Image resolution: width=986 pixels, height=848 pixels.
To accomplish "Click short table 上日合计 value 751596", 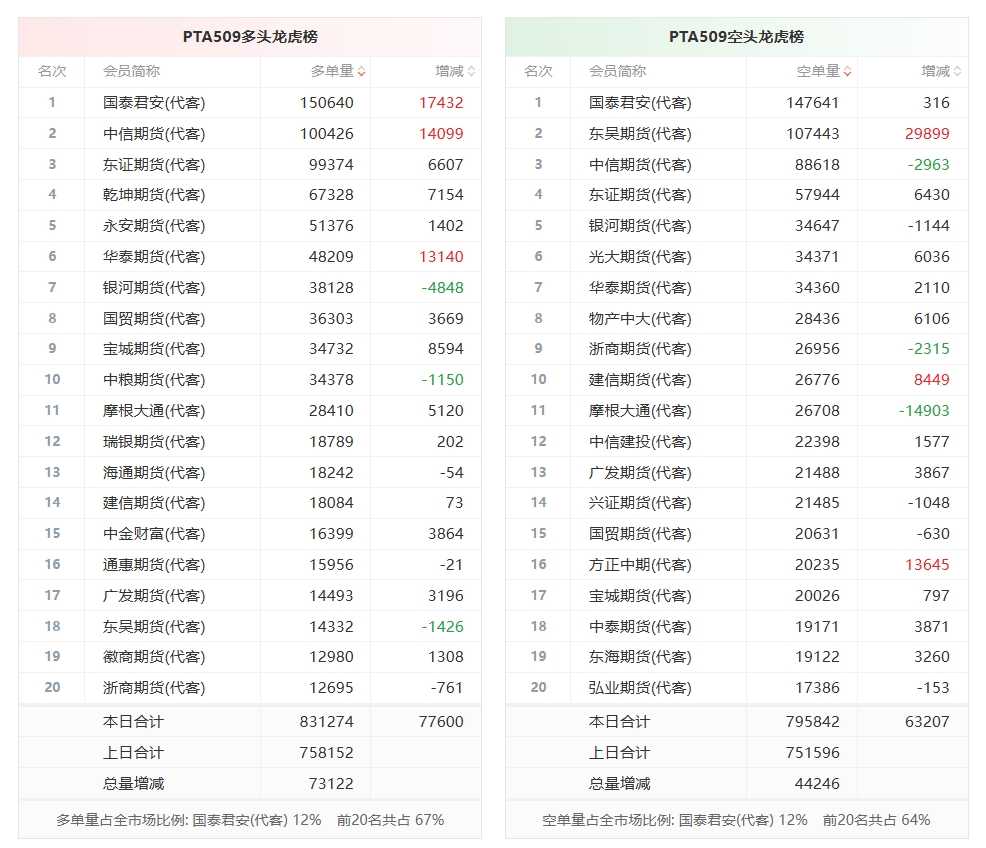I will tap(812, 752).
